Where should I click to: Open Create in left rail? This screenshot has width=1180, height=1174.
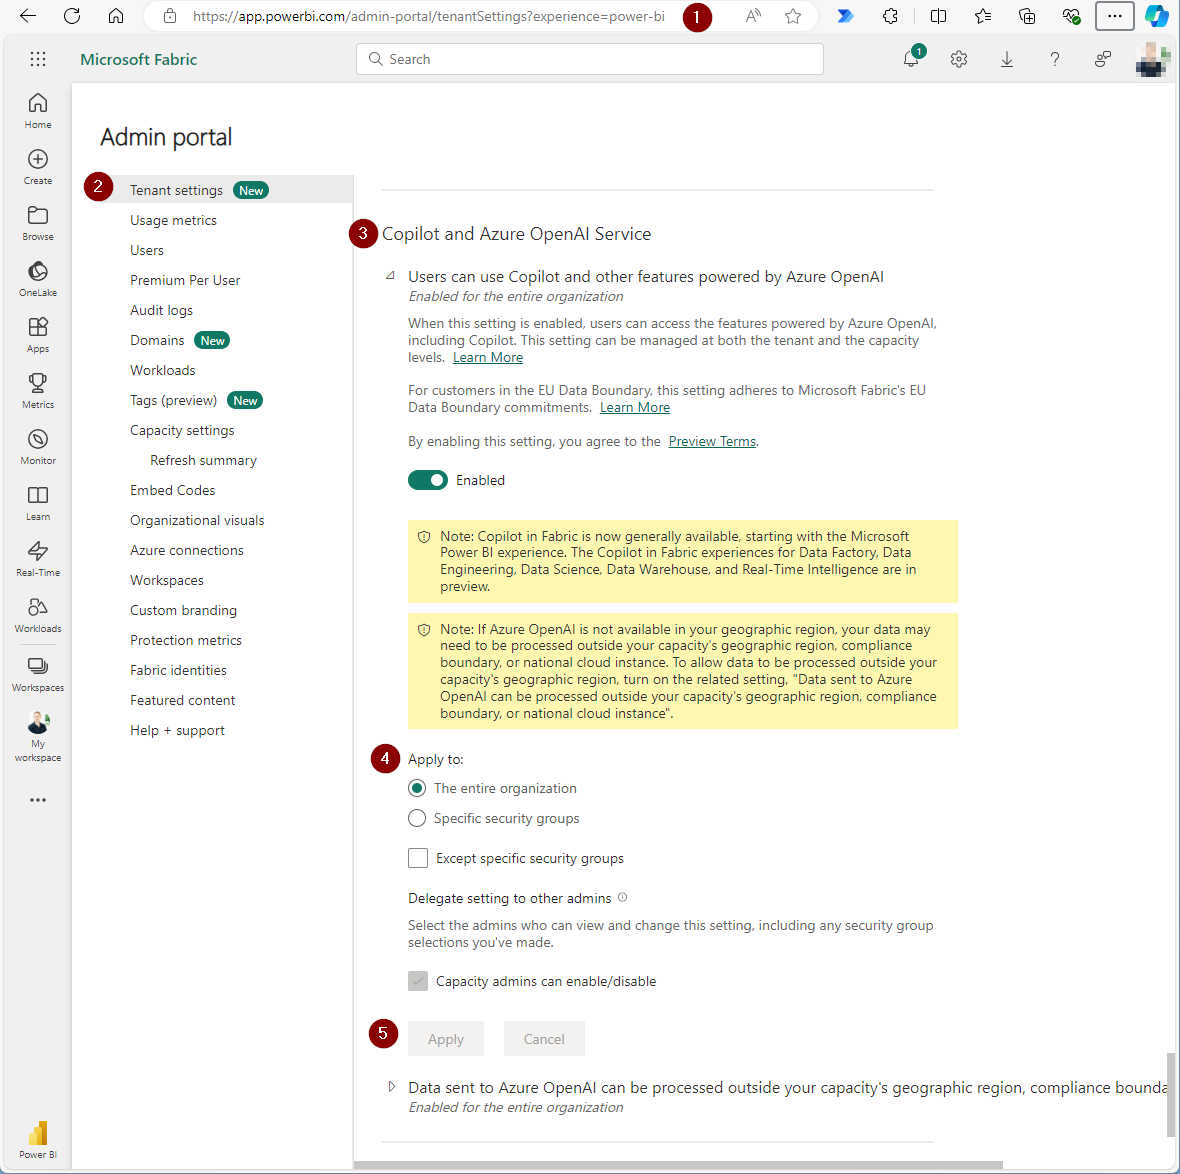(38, 167)
